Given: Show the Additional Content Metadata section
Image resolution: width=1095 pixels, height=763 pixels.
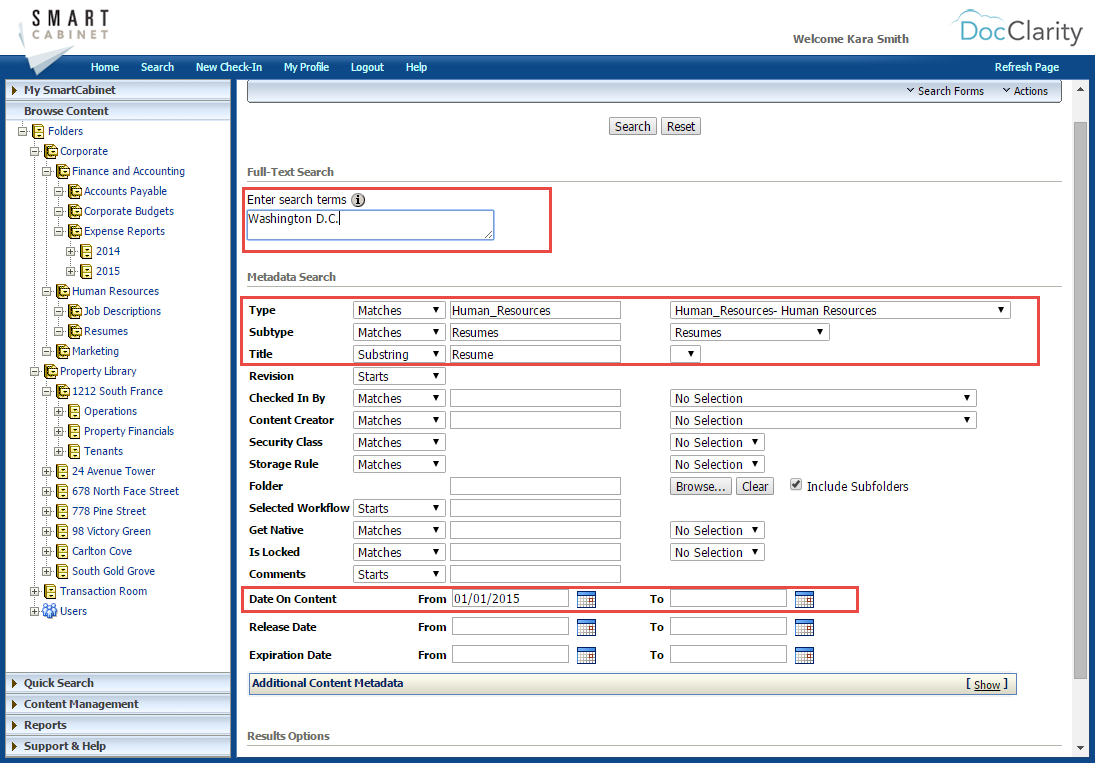Looking at the screenshot, I should click(x=987, y=684).
